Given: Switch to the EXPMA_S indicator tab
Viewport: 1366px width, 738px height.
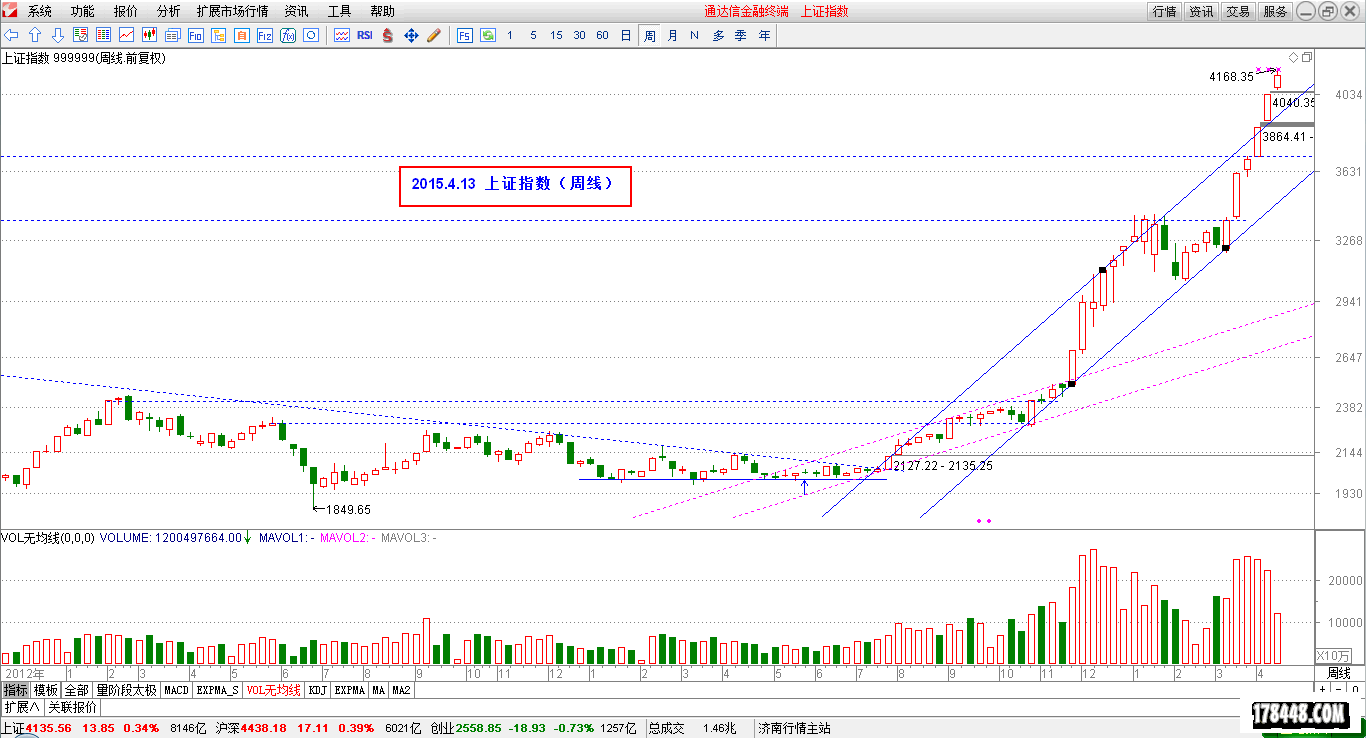Looking at the screenshot, I should (x=217, y=690).
